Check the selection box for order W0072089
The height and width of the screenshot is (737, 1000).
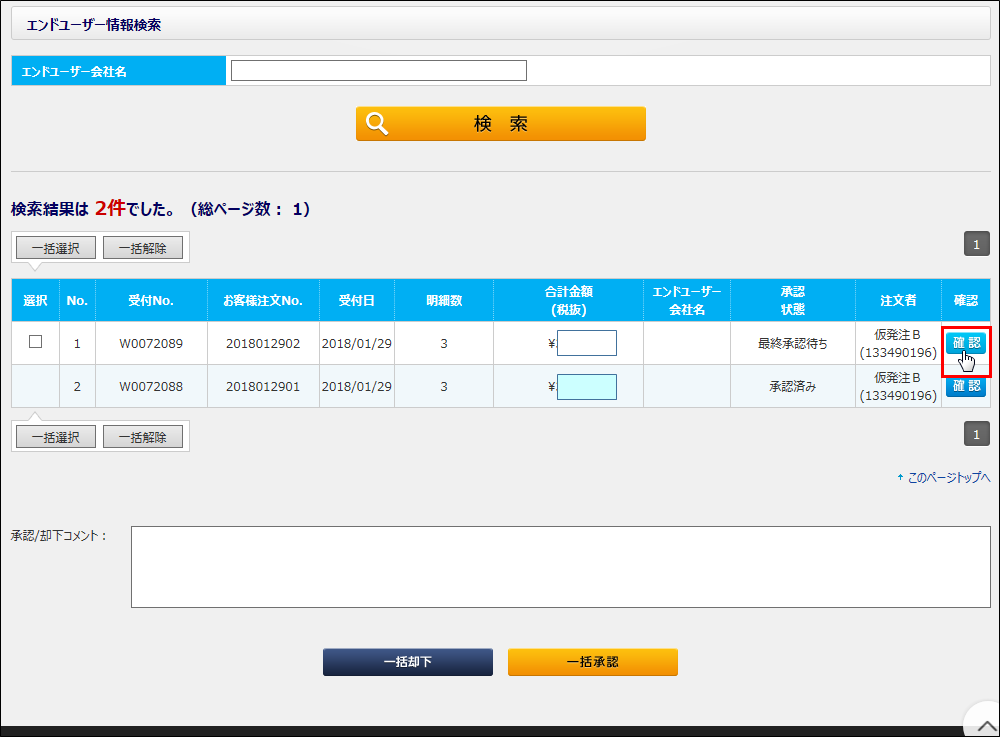[36, 342]
